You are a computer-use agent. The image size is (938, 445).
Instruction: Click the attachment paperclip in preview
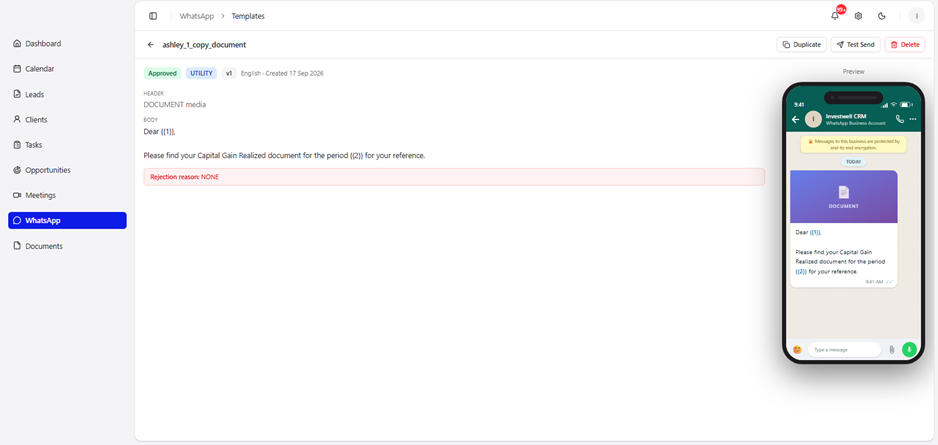click(x=892, y=349)
